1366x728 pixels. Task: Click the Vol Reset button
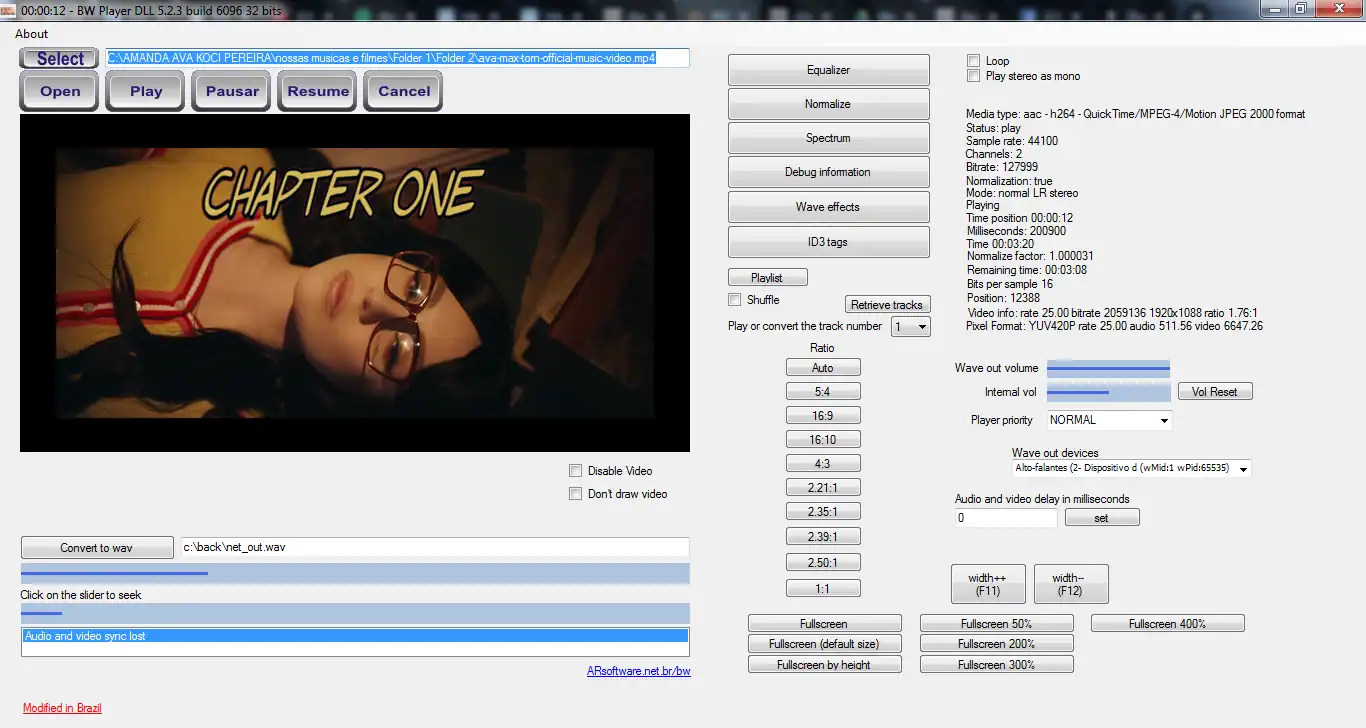[1215, 392]
